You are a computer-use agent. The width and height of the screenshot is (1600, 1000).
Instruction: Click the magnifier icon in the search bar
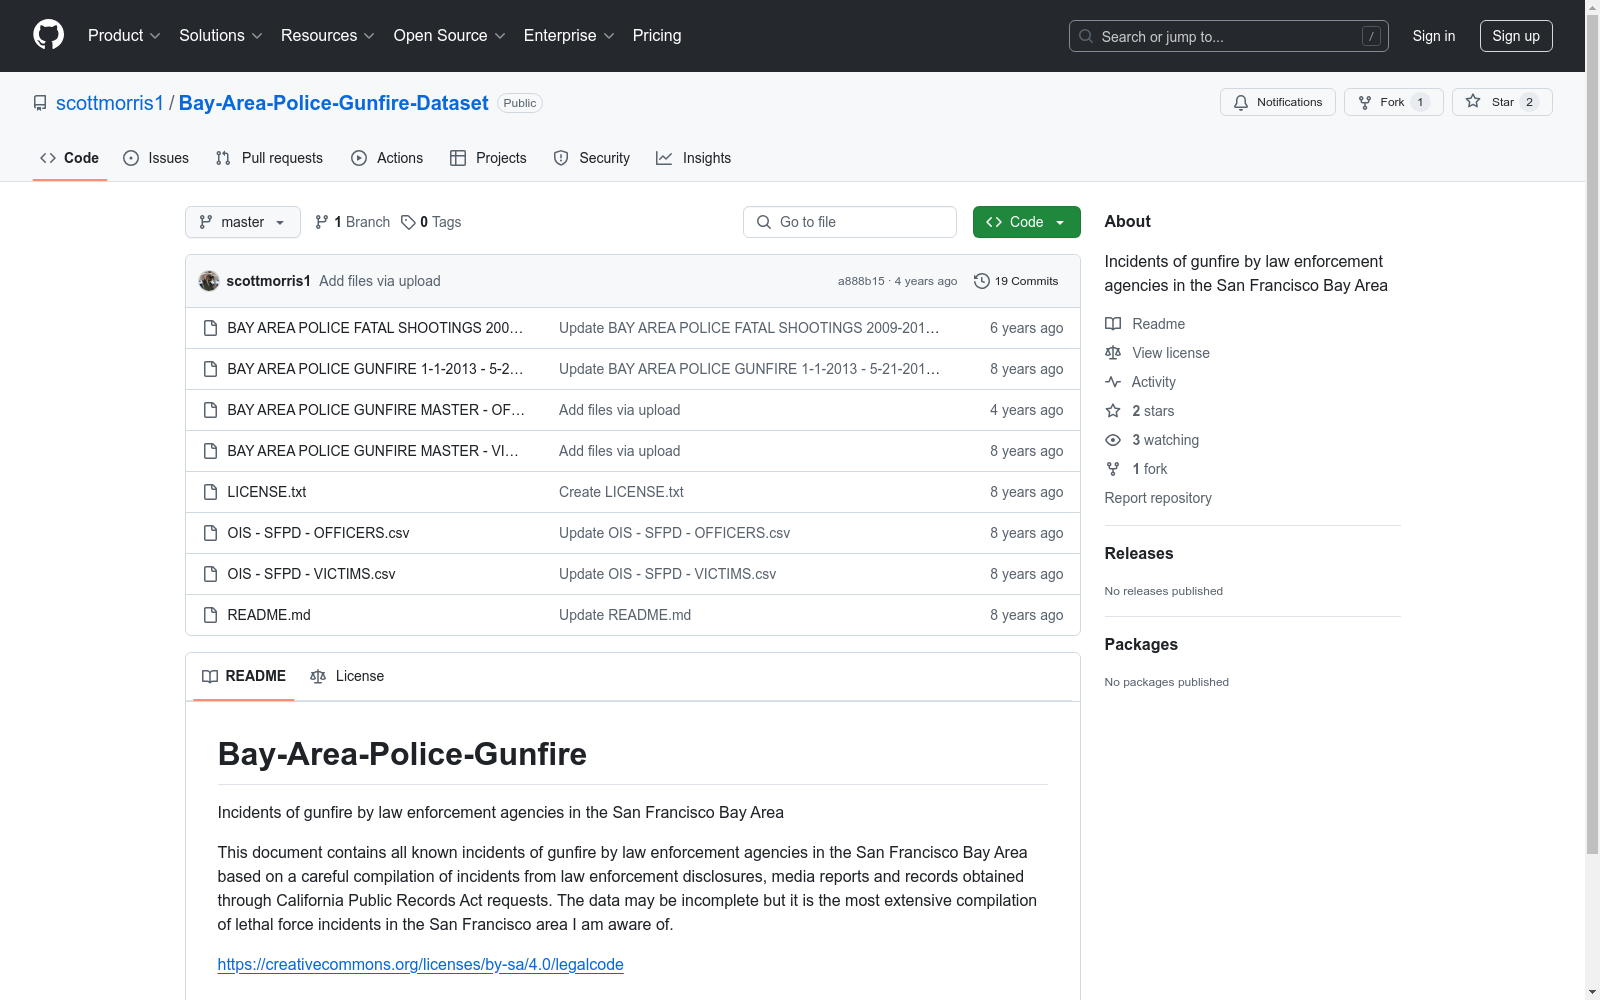1086,36
